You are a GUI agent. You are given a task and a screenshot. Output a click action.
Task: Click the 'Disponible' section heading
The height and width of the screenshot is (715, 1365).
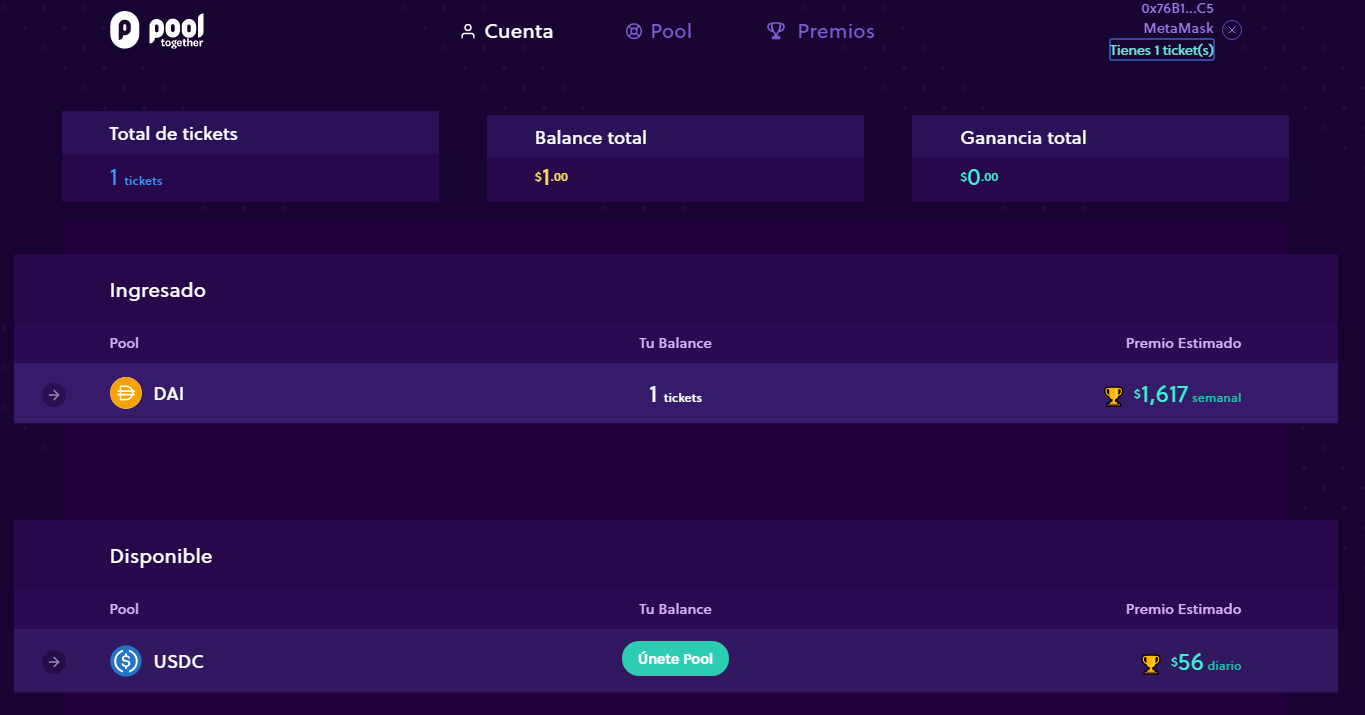pyautogui.click(x=161, y=556)
